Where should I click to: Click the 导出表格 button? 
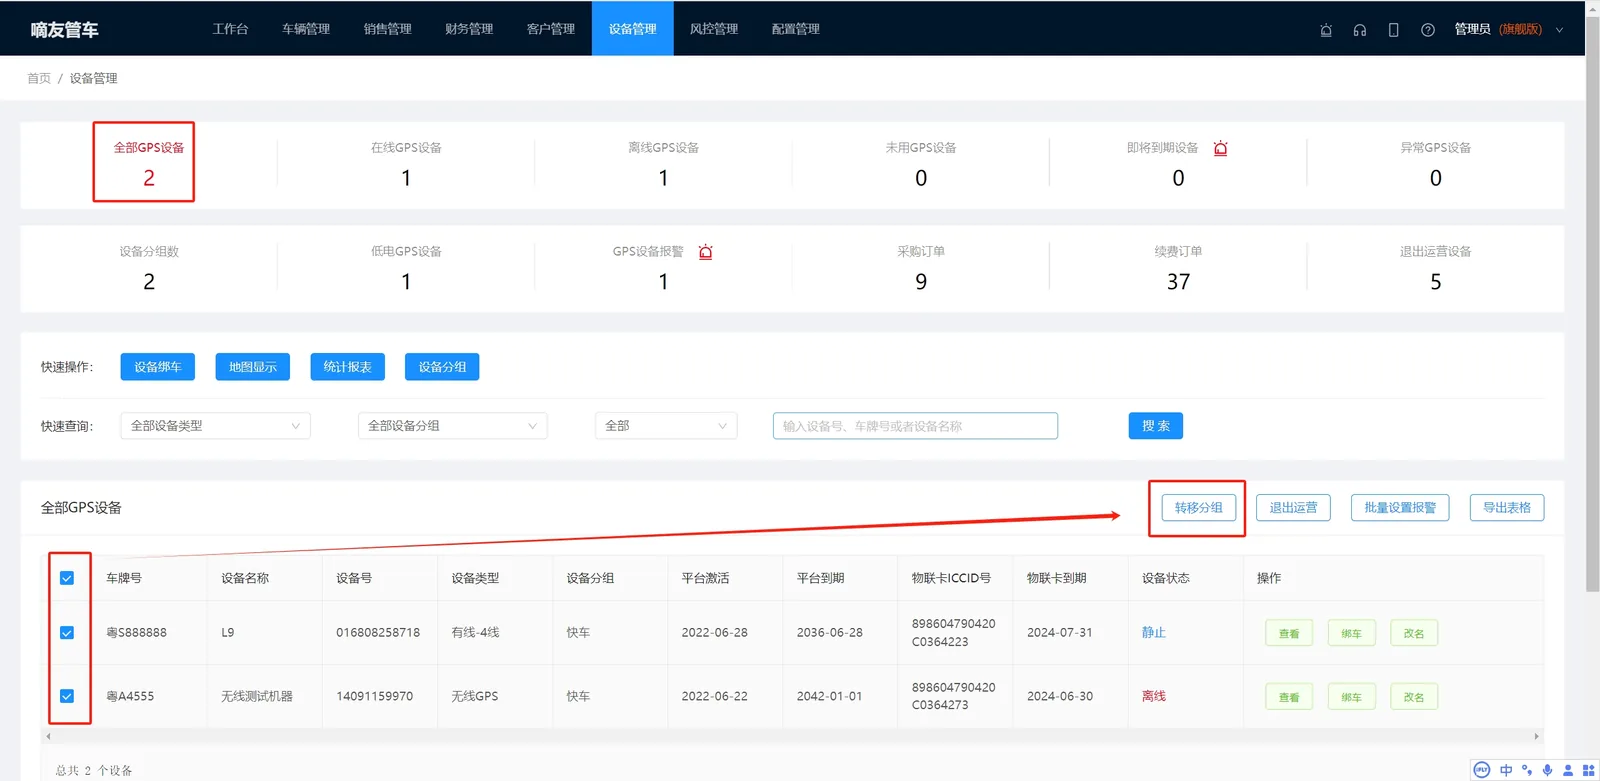pyautogui.click(x=1507, y=508)
